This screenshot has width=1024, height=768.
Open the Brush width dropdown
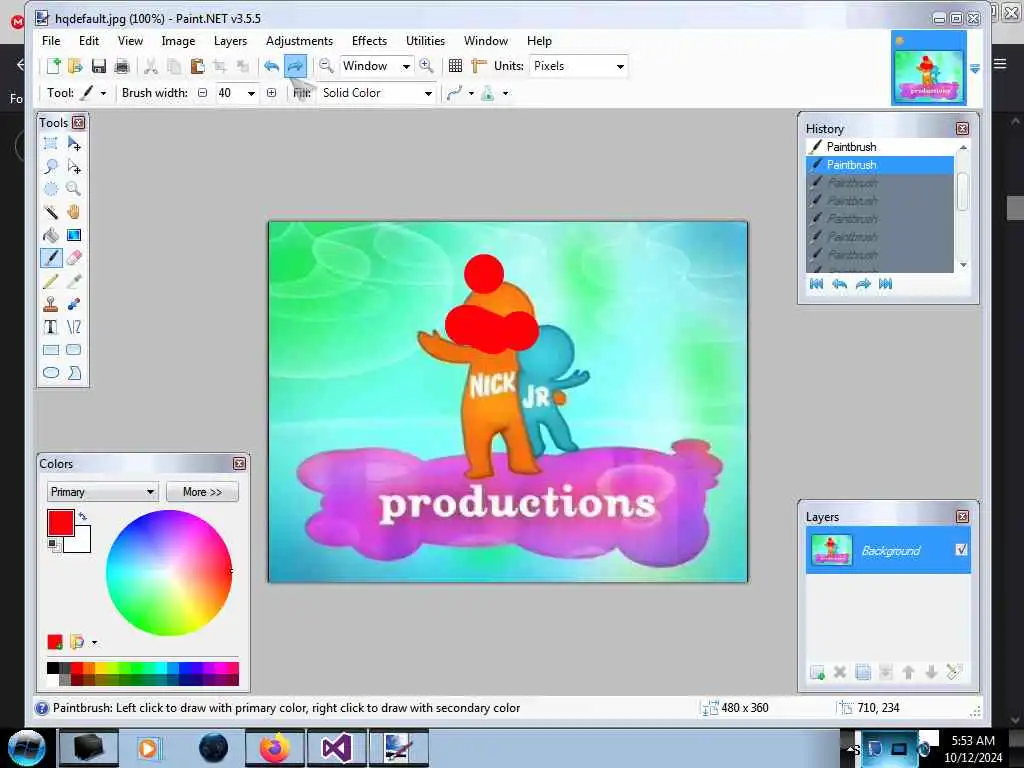pos(251,93)
